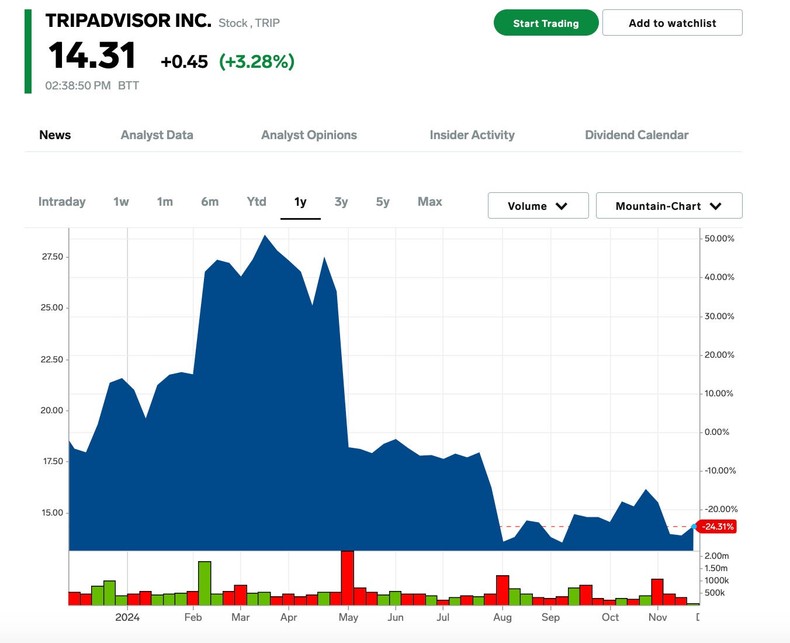Go to the Dividend Calendar tab
This screenshot has height=643, width=790.
[x=636, y=135]
